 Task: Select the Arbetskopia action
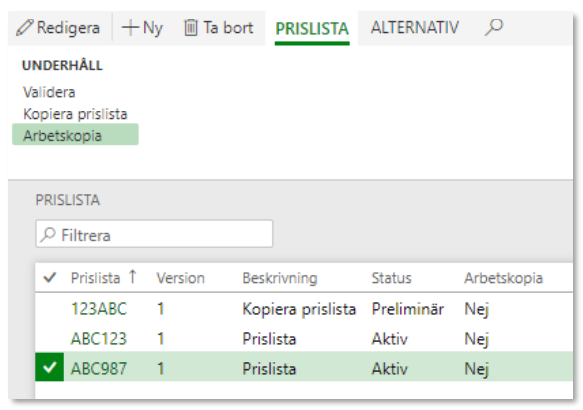pyautogui.click(x=75, y=135)
